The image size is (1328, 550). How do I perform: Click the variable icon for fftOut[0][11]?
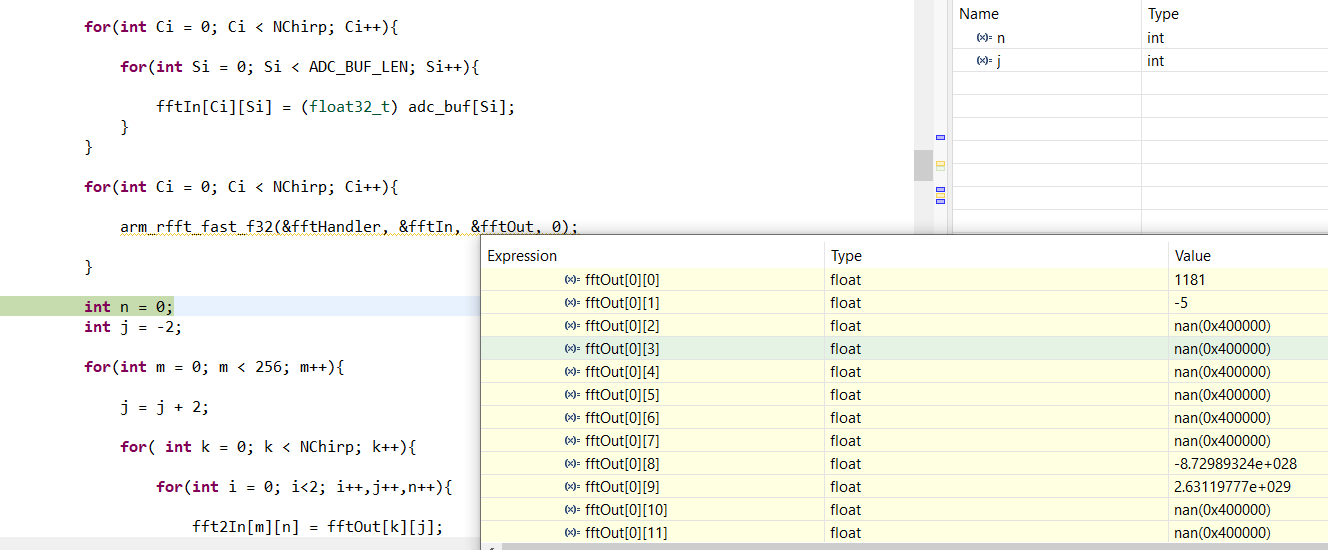(x=572, y=533)
